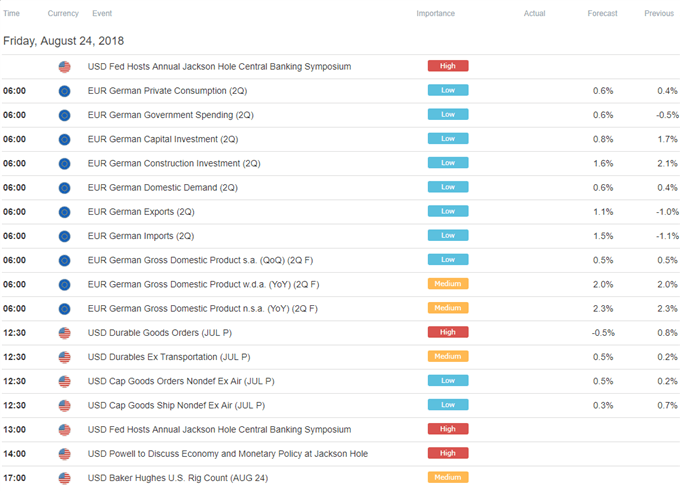The height and width of the screenshot is (491, 680).
Task: Open 'EUR German Government Spending (2Q)' event
Action: point(170,115)
